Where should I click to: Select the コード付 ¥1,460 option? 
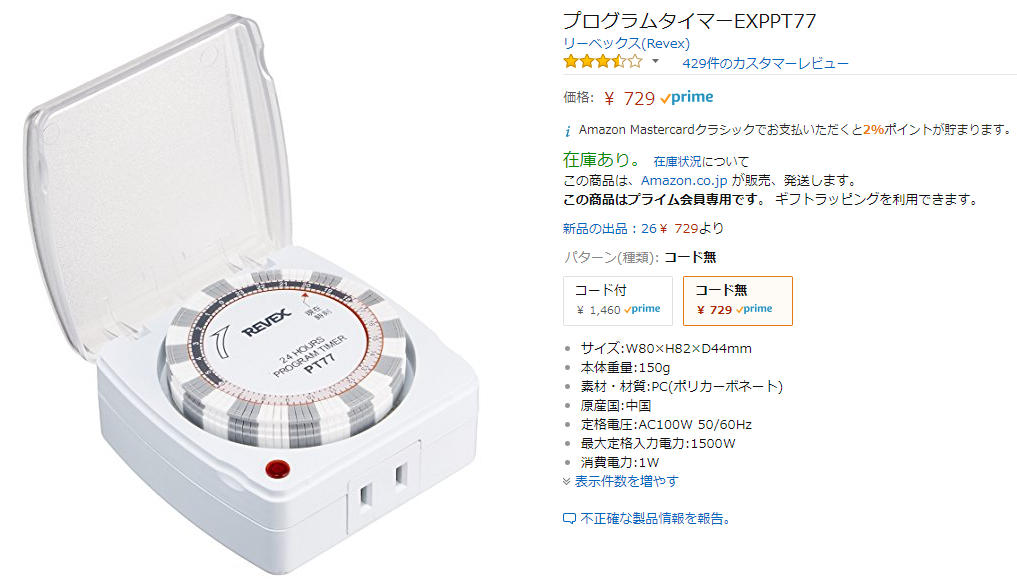(618, 301)
